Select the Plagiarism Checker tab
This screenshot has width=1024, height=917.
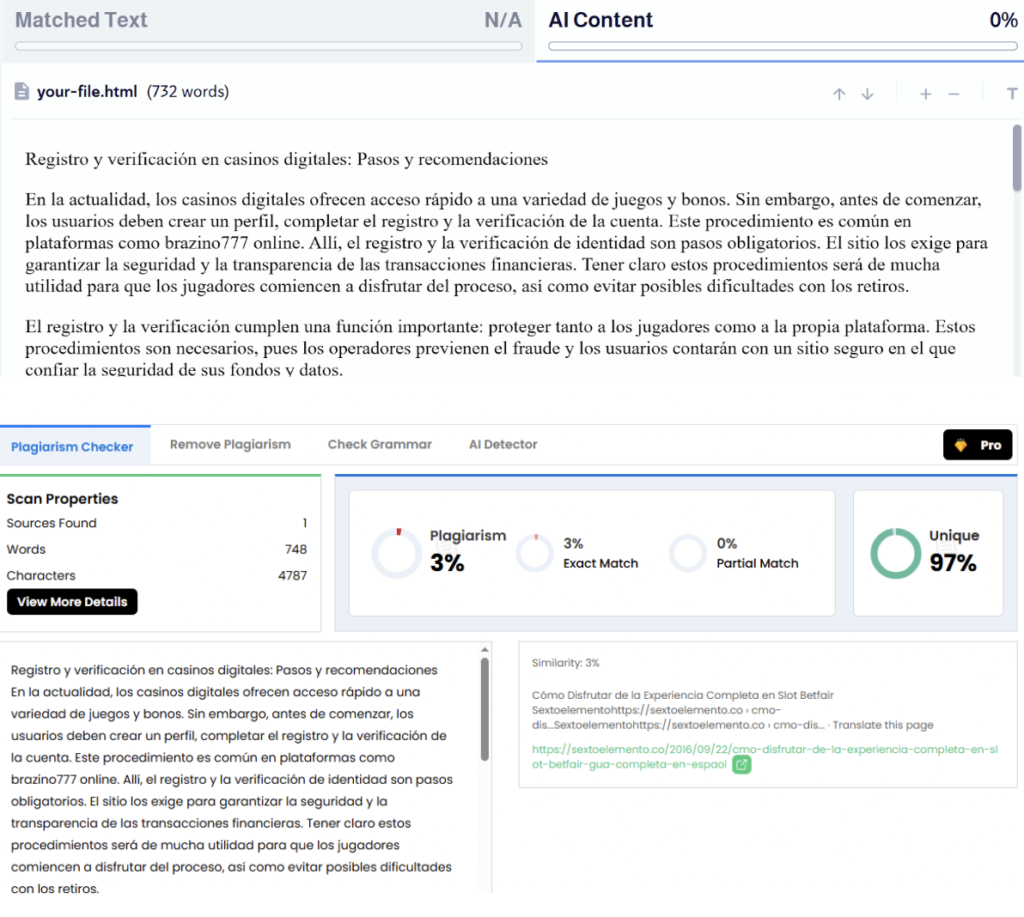point(72,446)
